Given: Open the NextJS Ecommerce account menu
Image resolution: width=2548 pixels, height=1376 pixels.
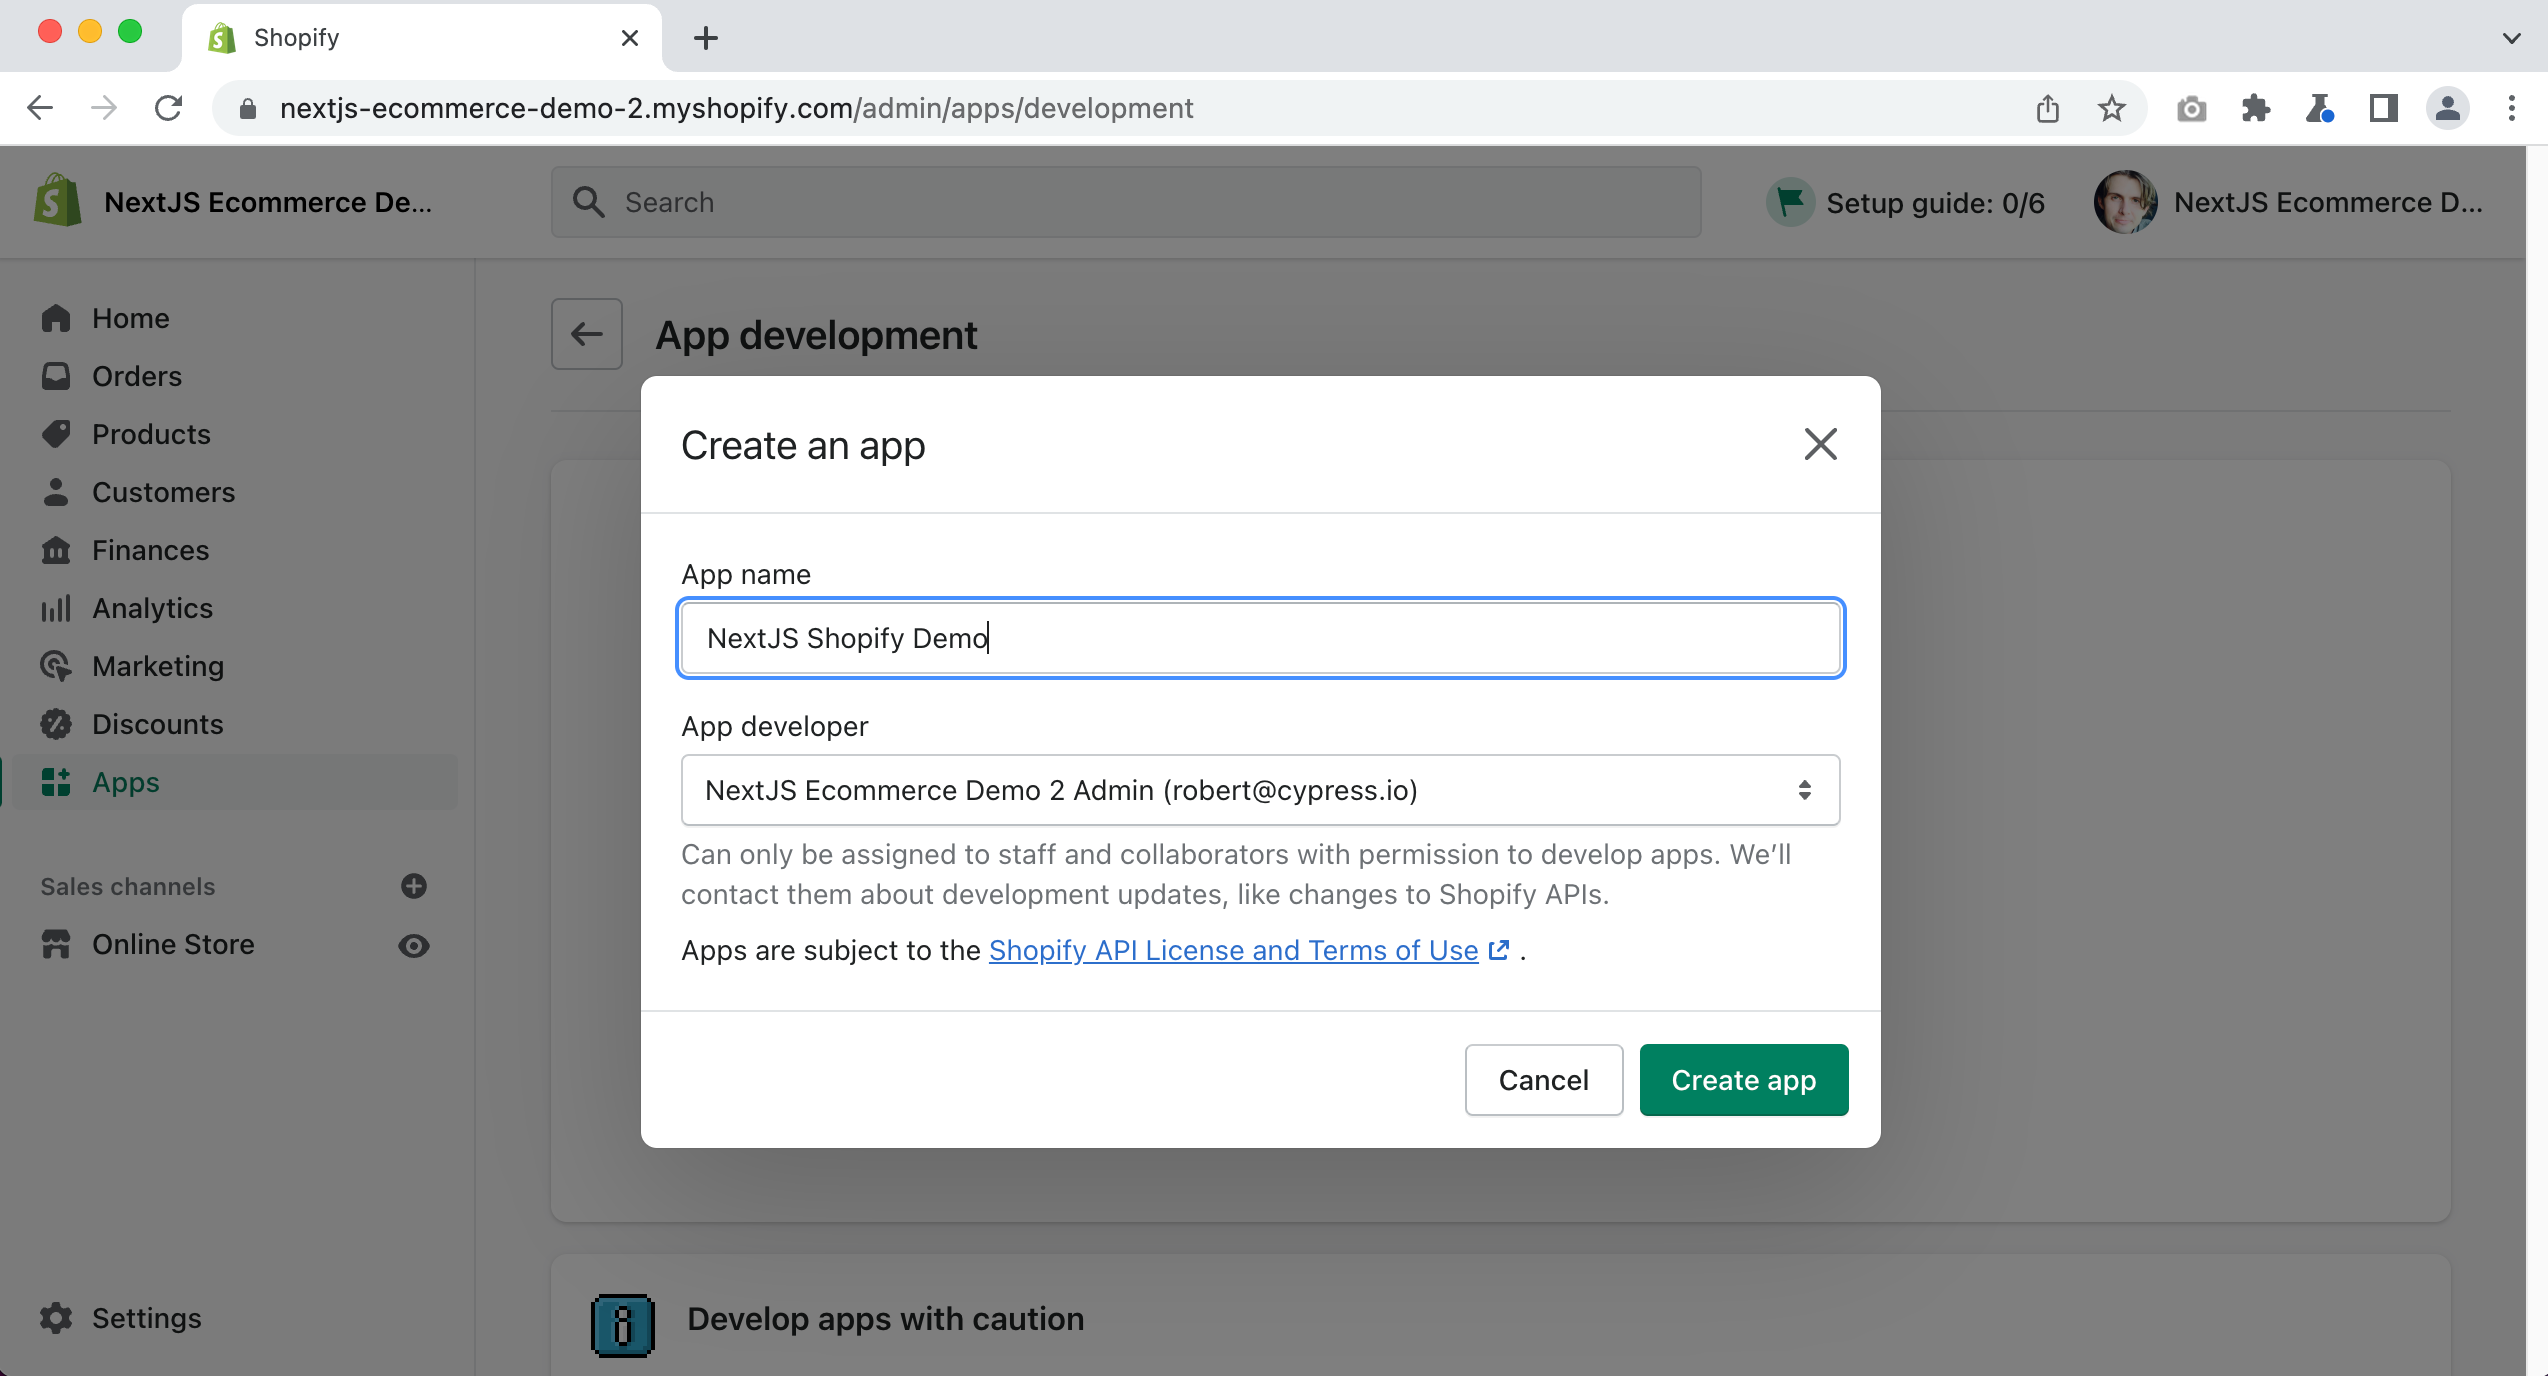Looking at the screenshot, I should 2288,202.
